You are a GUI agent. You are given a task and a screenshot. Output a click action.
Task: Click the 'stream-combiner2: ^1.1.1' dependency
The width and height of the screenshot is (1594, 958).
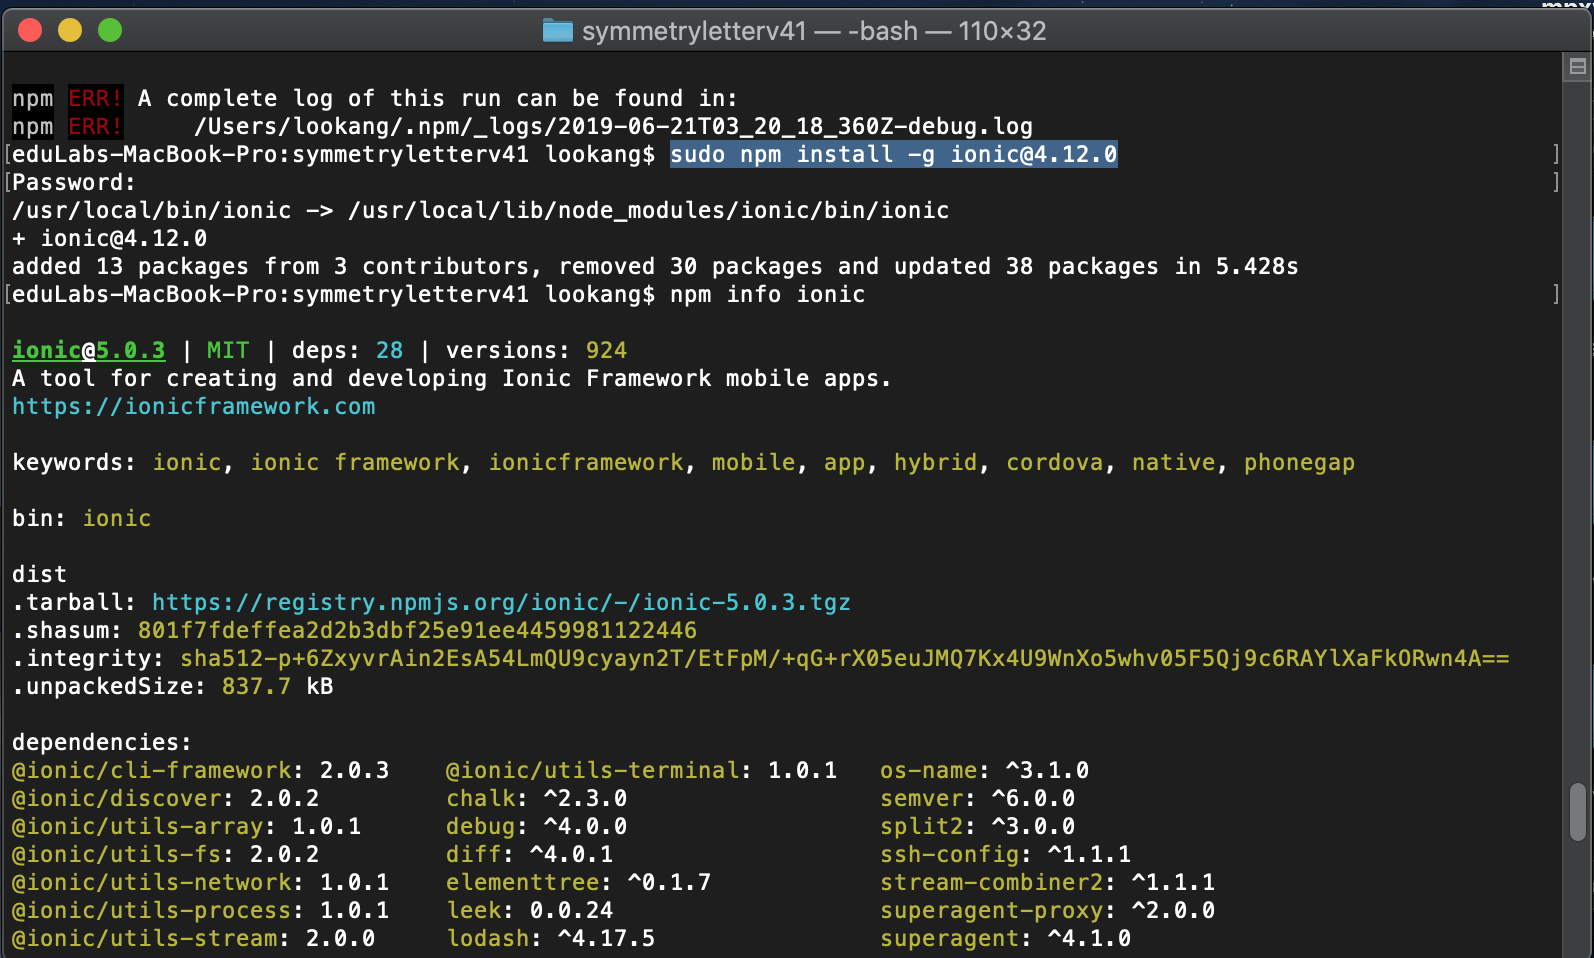coord(1048,883)
